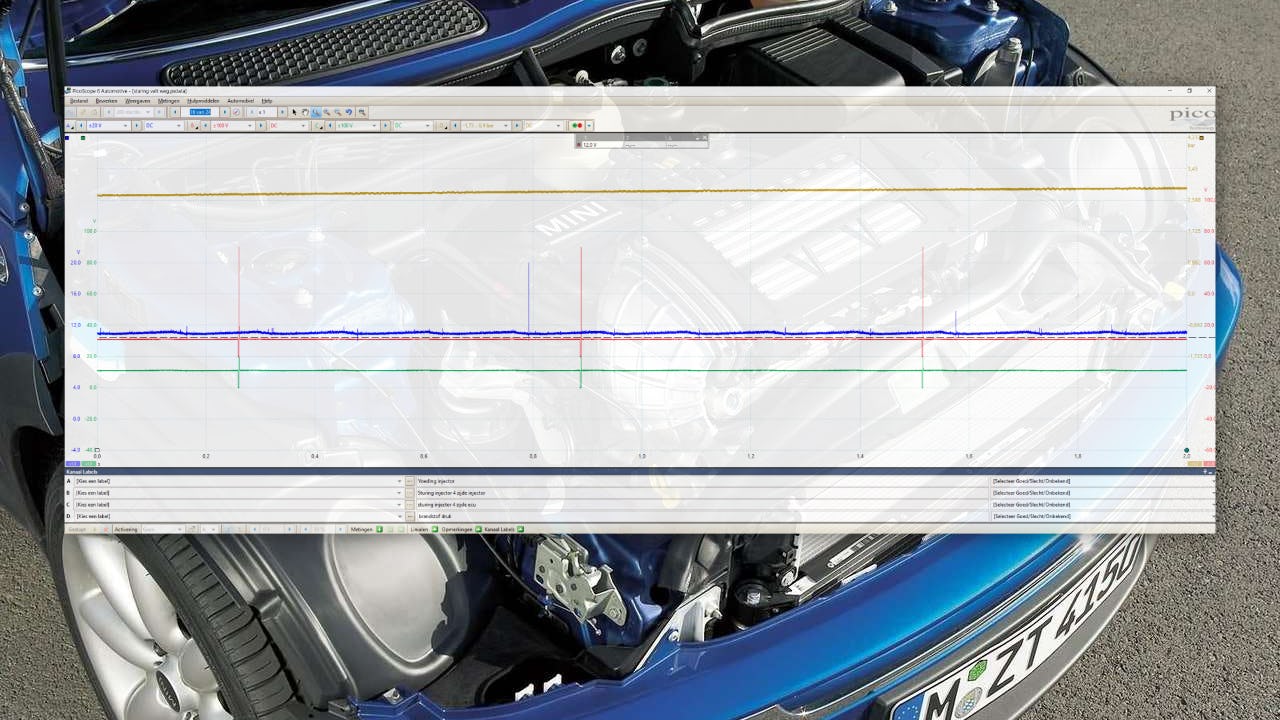The image size is (1280, 720).
Task: Activate the zoom window tool
Action: point(316,112)
